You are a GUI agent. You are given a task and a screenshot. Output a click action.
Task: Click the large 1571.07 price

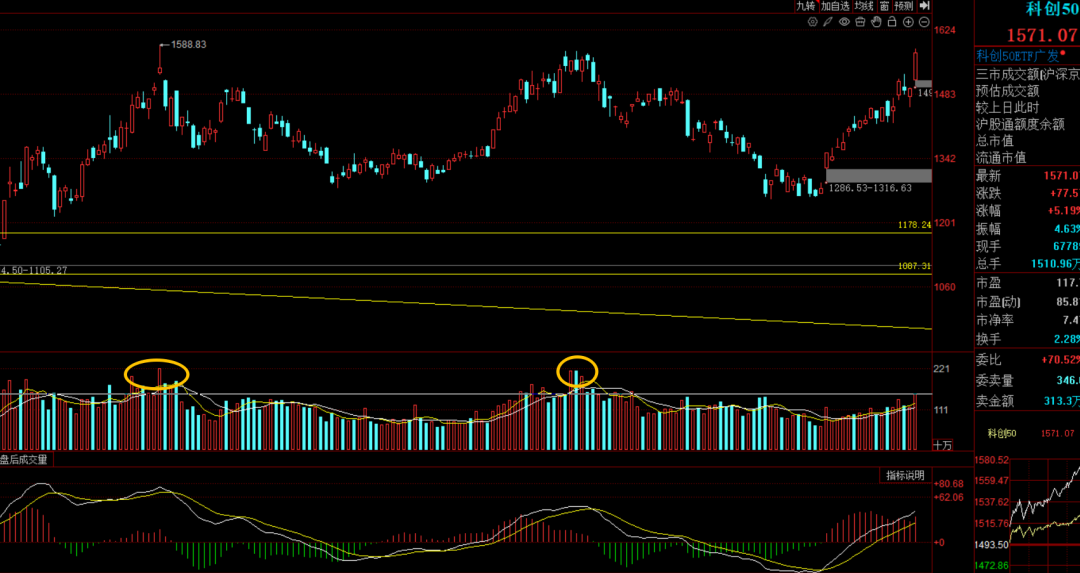tap(1042, 35)
